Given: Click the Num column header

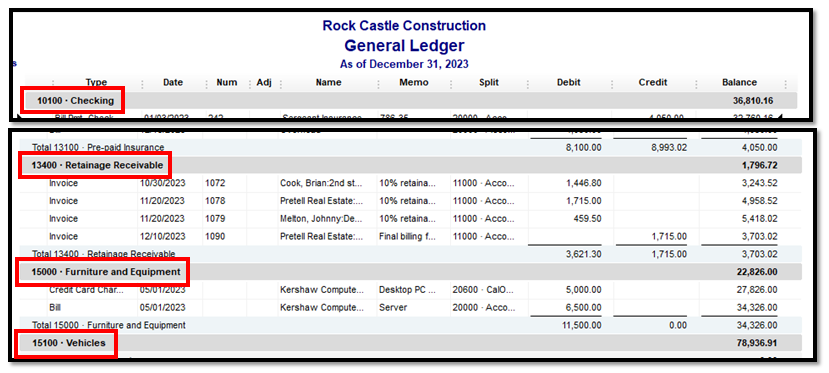Looking at the screenshot, I should [227, 82].
